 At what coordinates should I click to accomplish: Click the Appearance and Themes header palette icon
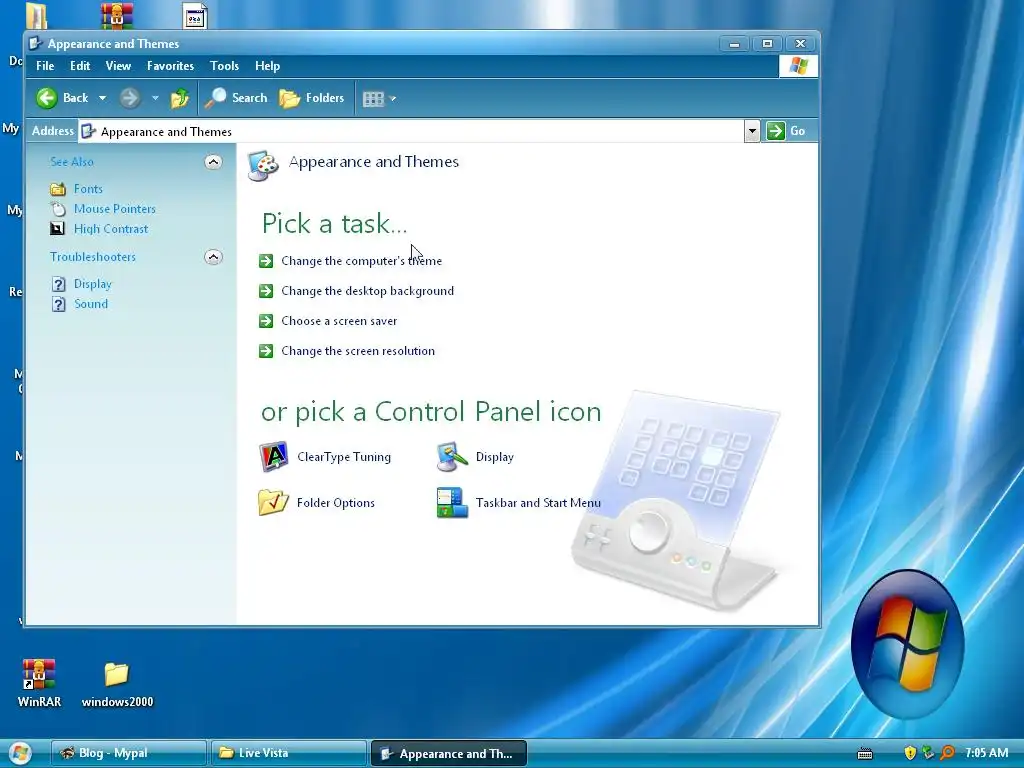pos(263,165)
